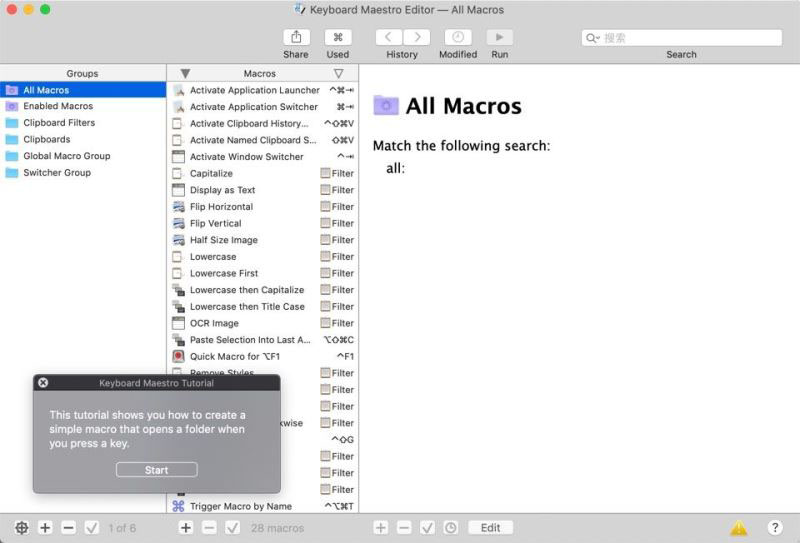This screenshot has height=543, width=800.
Task: Select Activate Window Switcher macro
Action: tap(263, 157)
